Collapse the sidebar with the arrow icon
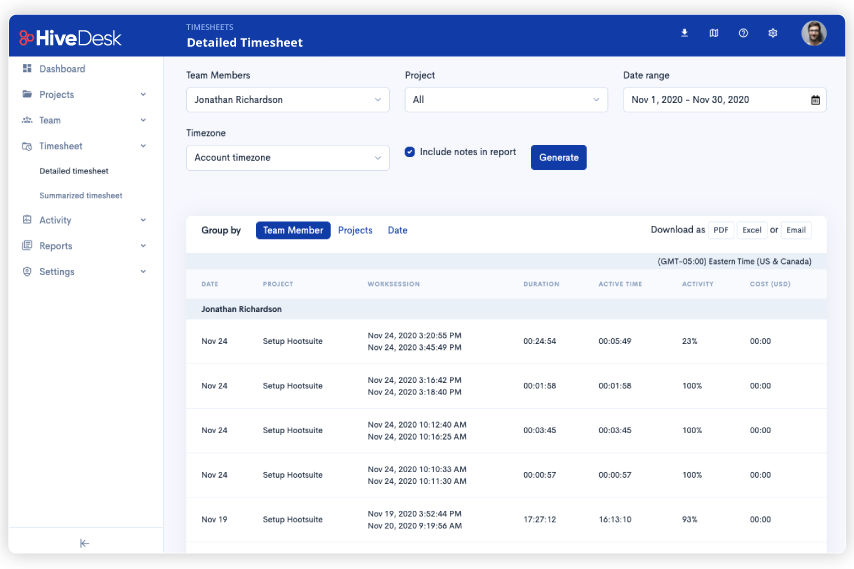854x569 pixels. click(x=84, y=543)
